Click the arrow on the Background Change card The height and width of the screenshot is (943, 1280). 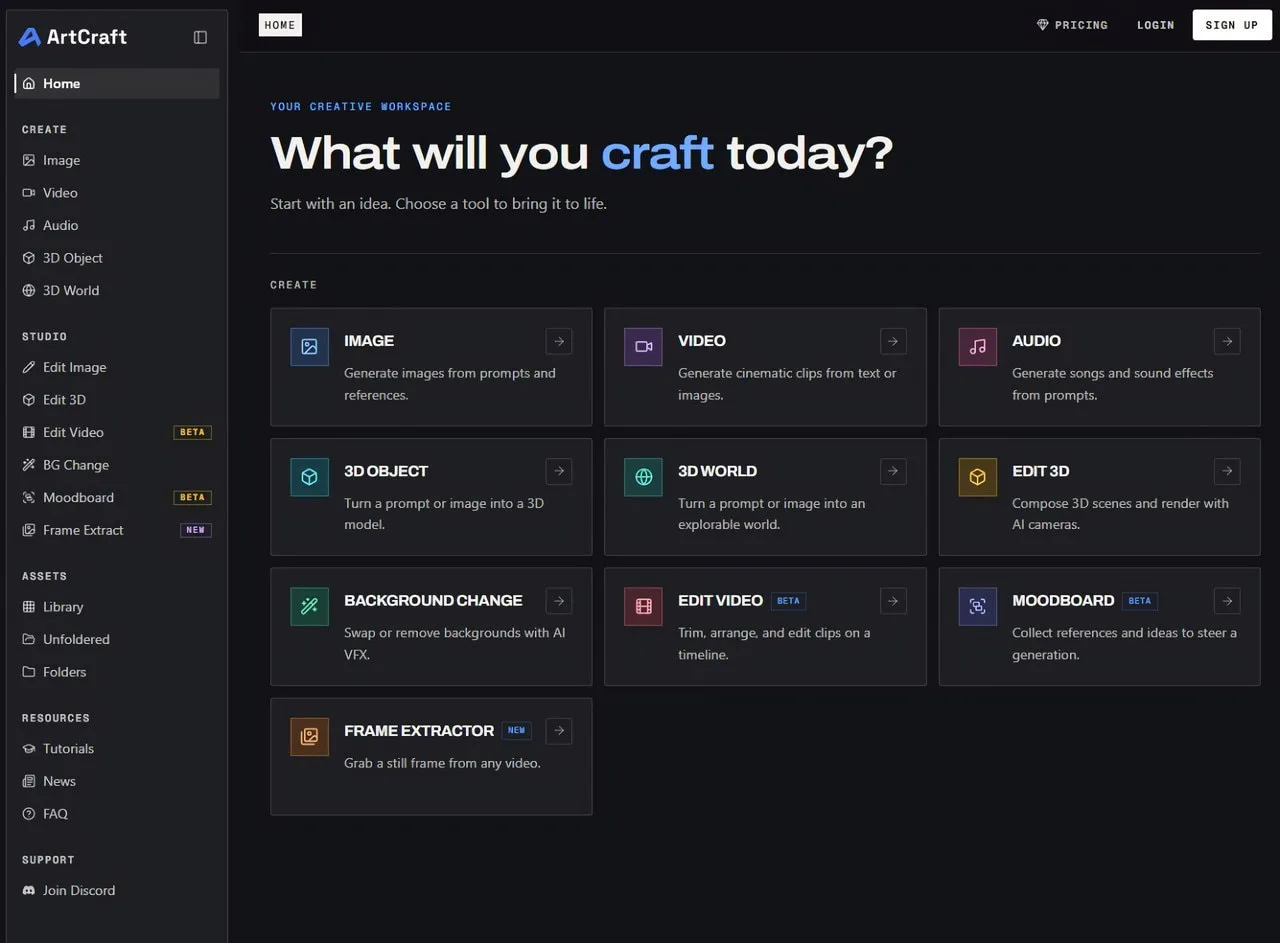pos(559,601)
